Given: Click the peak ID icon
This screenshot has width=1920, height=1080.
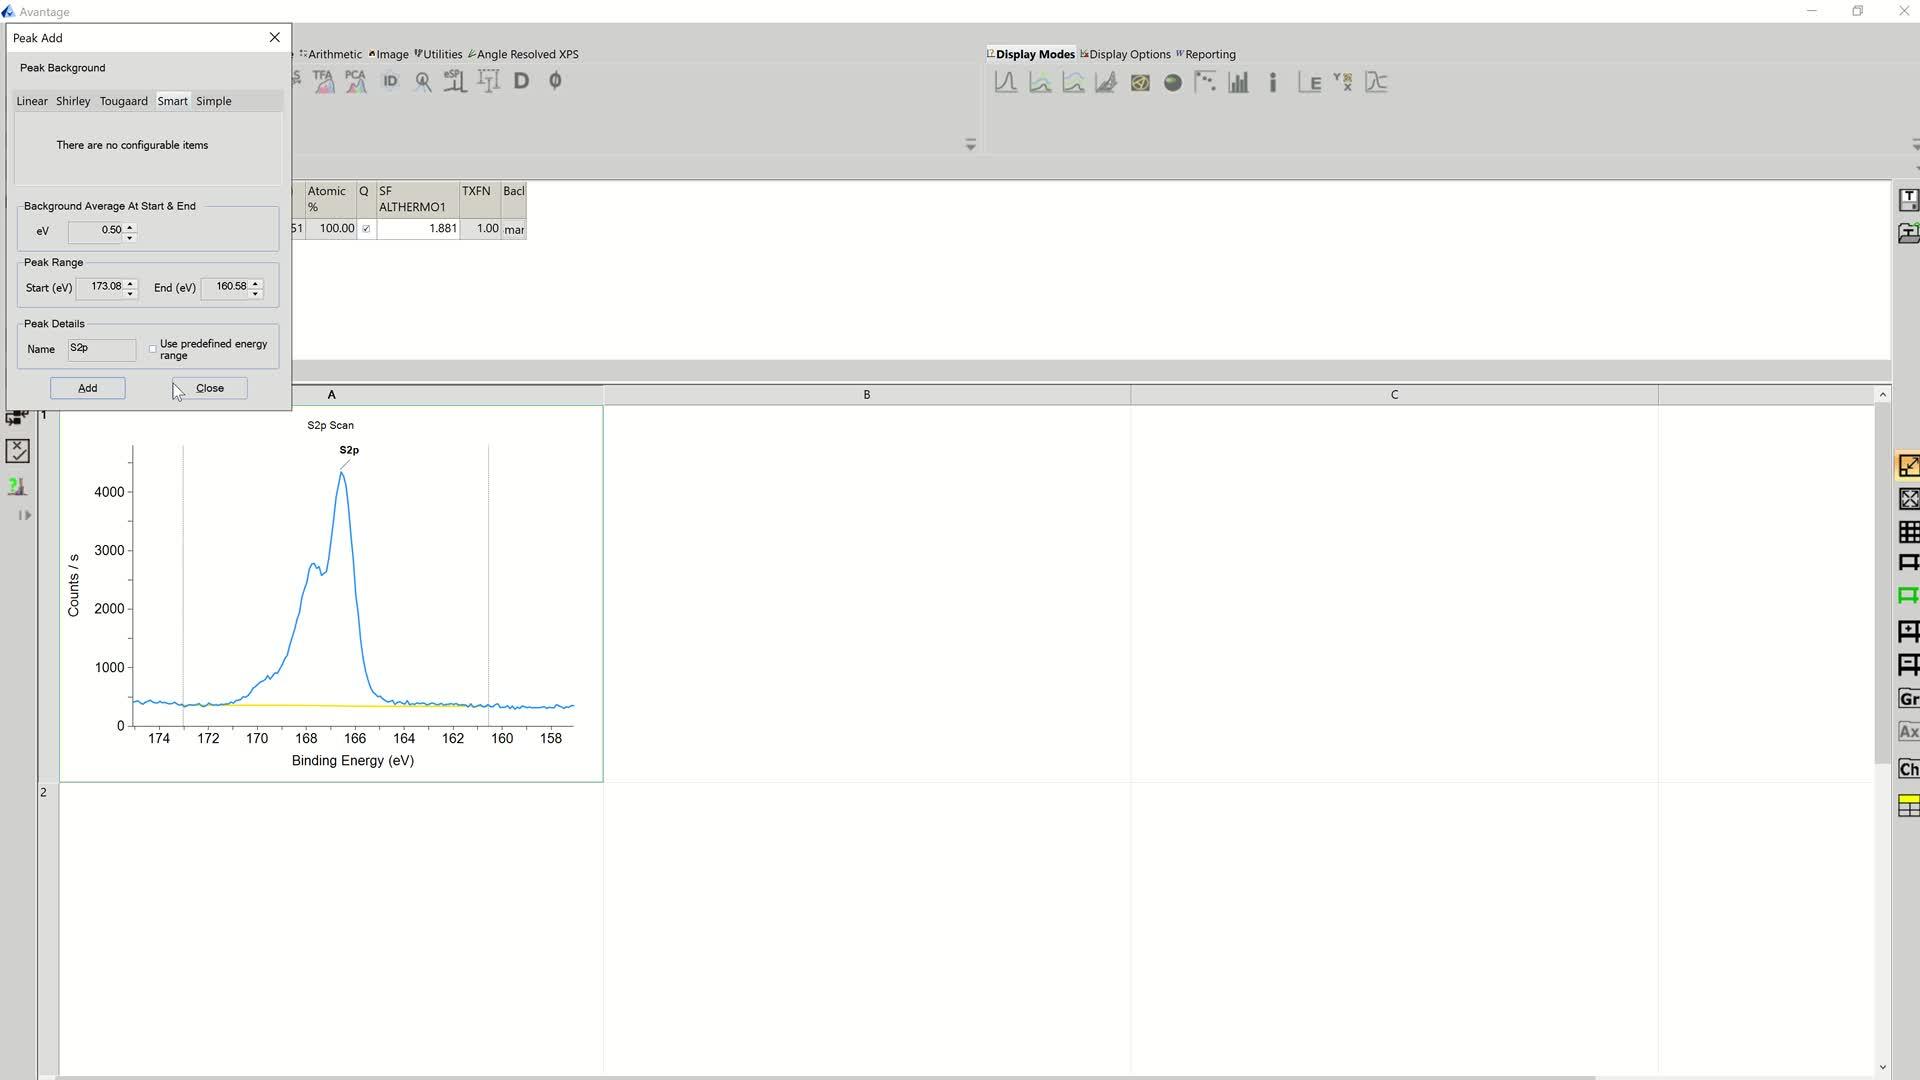Looking at the screenshot, I should 390,82.
